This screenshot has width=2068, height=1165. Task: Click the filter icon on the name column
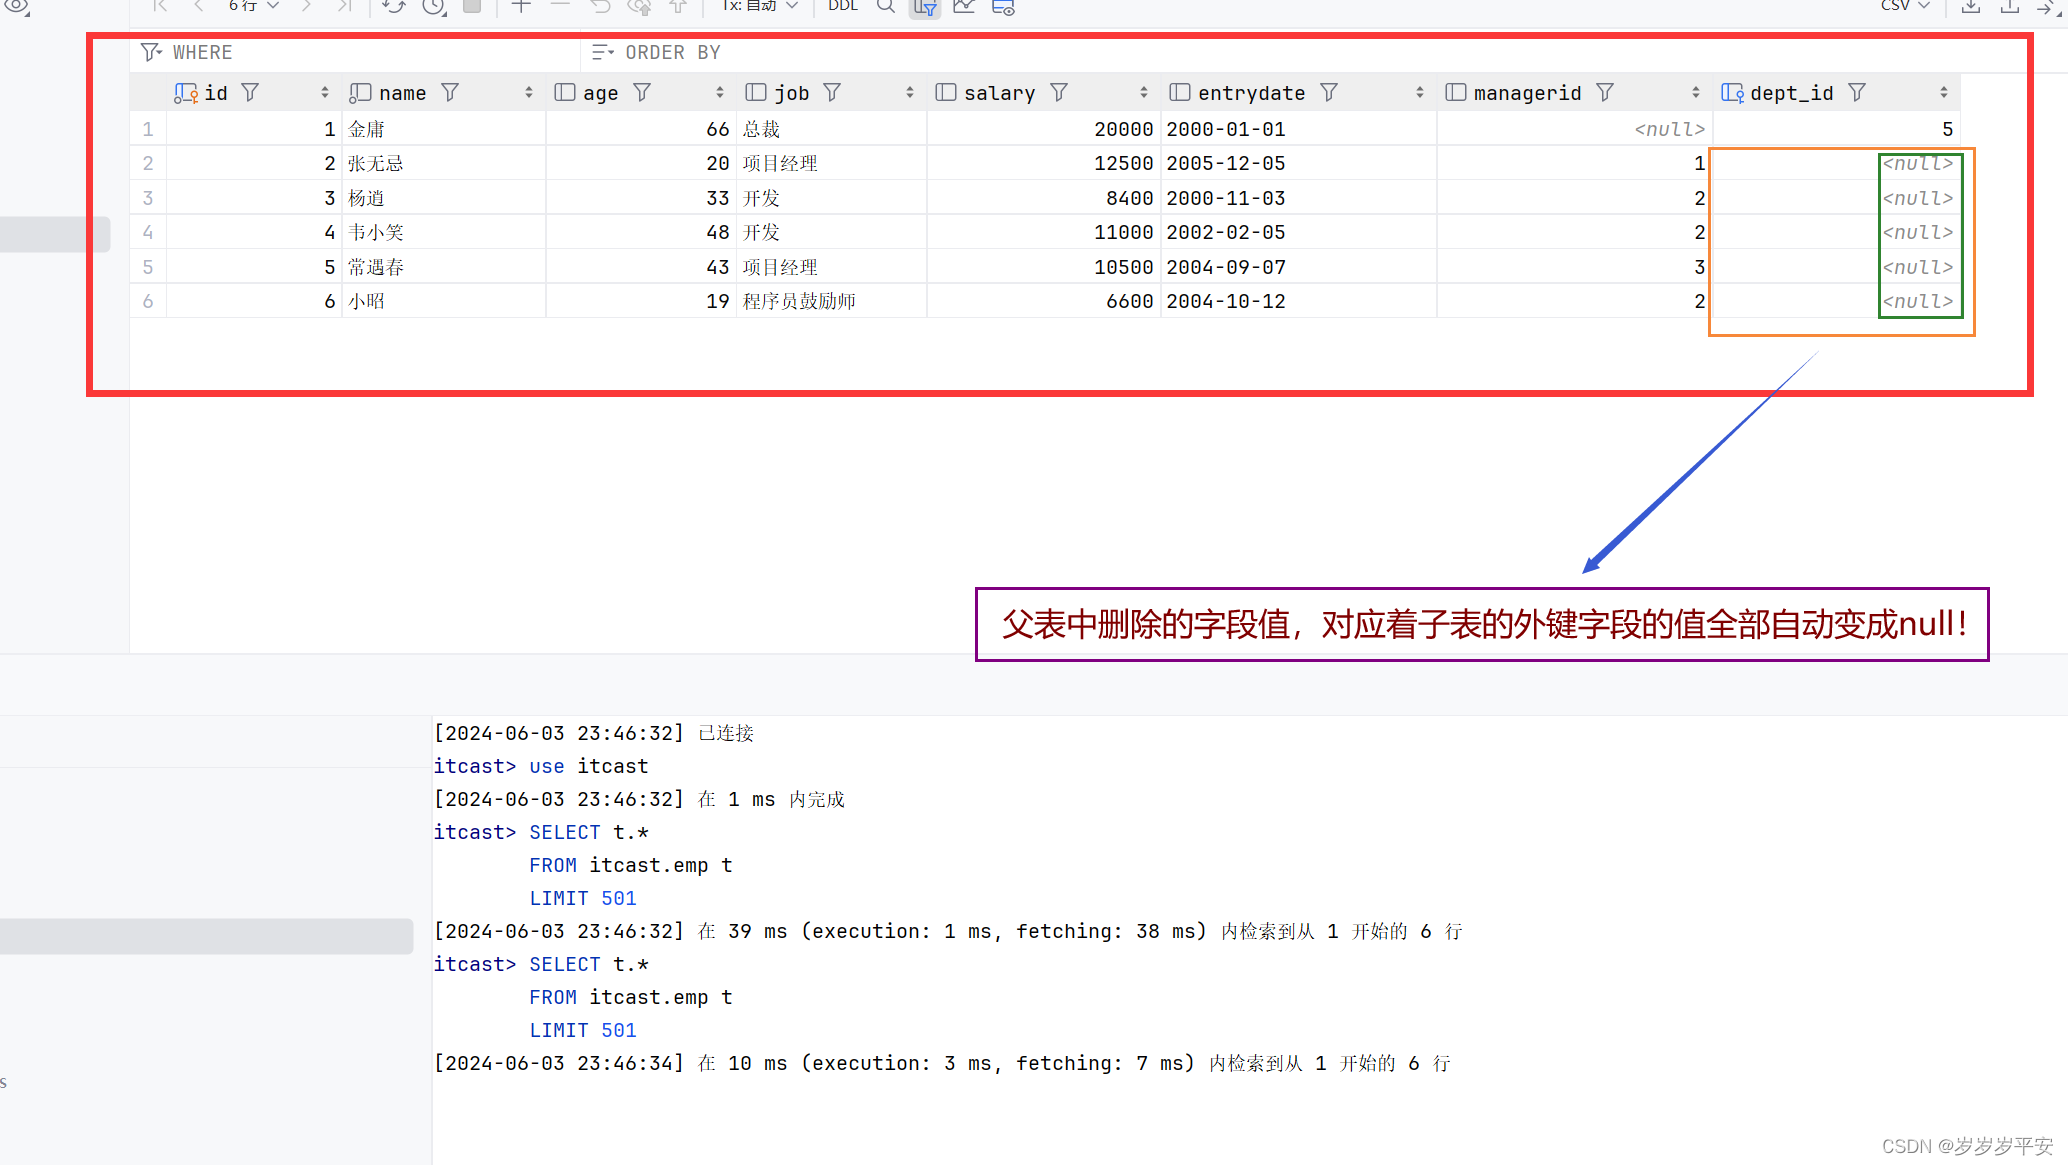pos(451,93)
